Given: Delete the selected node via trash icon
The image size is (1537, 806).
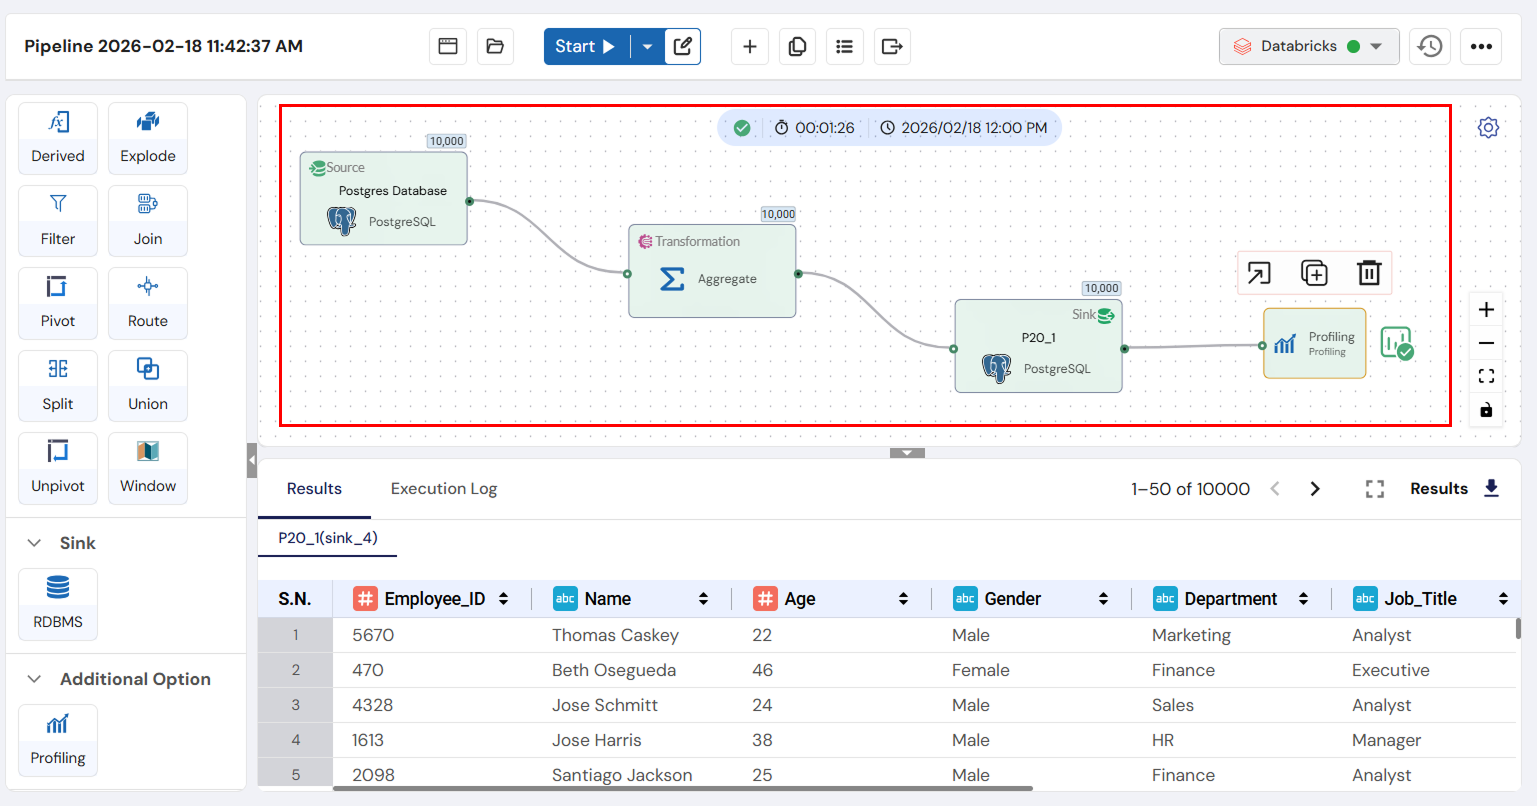Looking at the screenshot, I should tap(1368, 273).
